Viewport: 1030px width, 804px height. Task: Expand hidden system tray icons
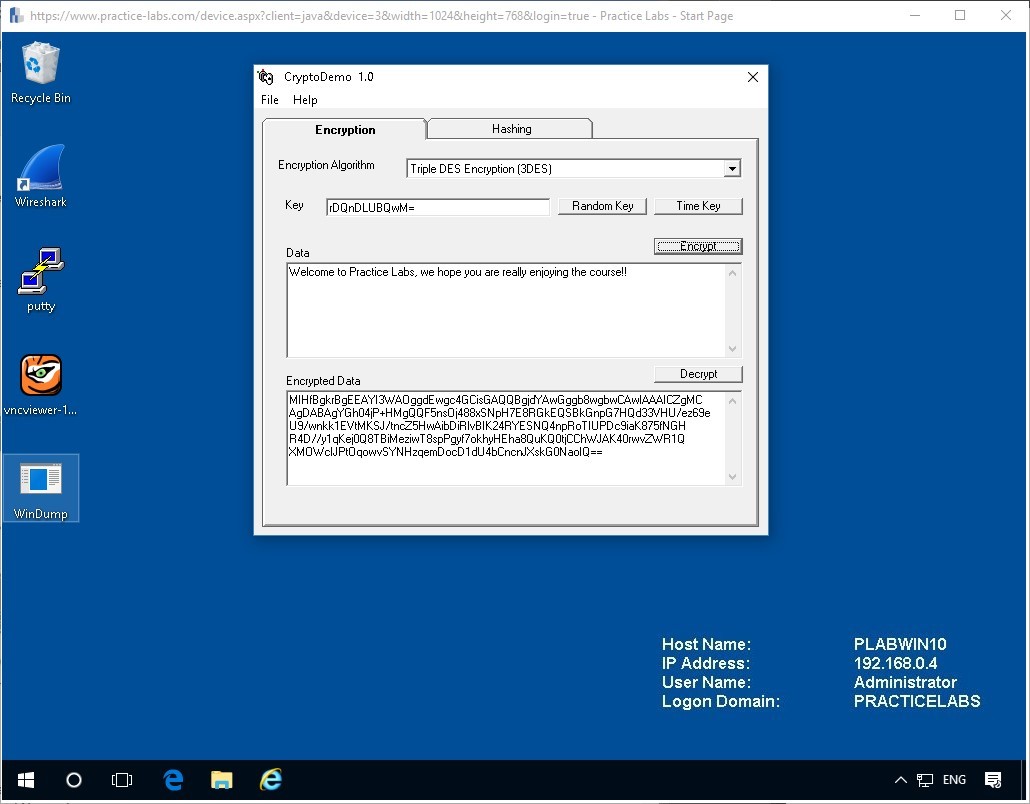(901, 780)
